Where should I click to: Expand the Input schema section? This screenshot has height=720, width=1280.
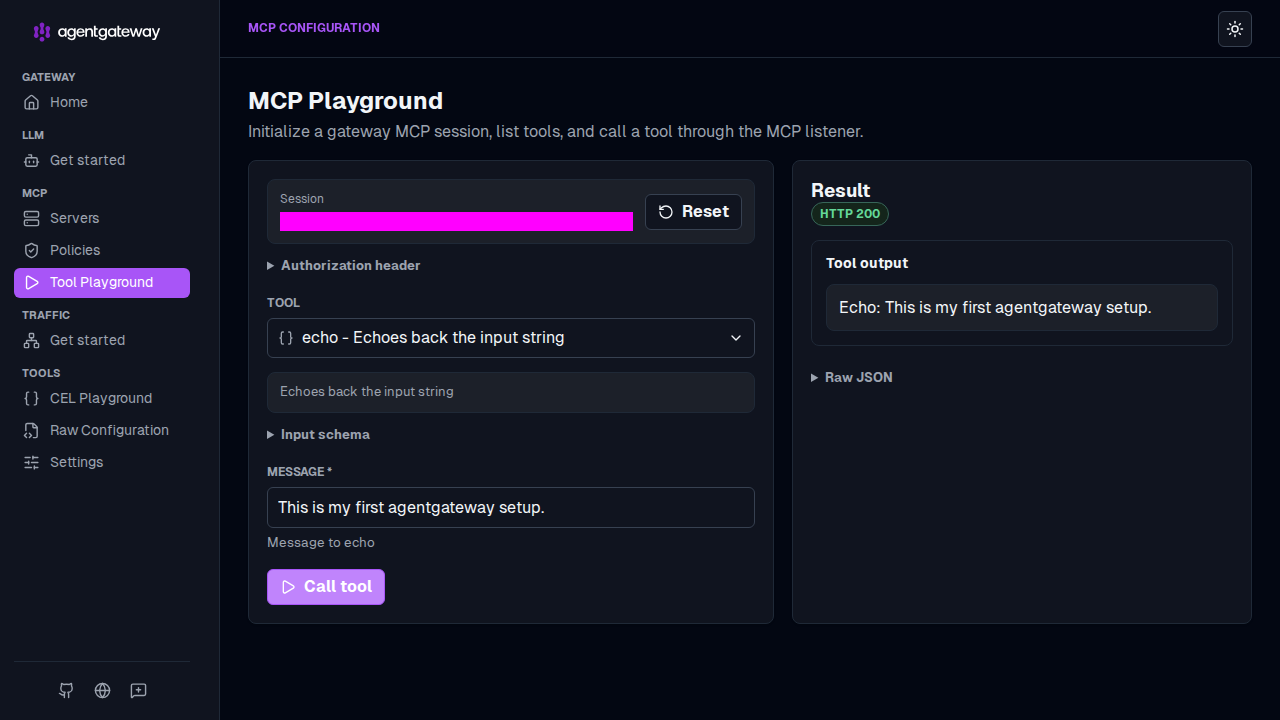point(319,434)
